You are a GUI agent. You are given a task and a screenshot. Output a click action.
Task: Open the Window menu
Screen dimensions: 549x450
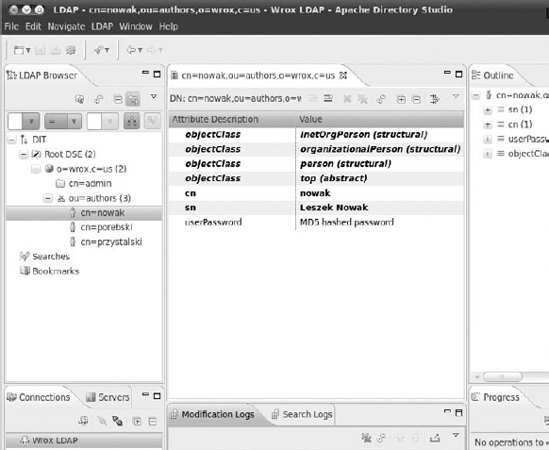click(x=135, y=27)
